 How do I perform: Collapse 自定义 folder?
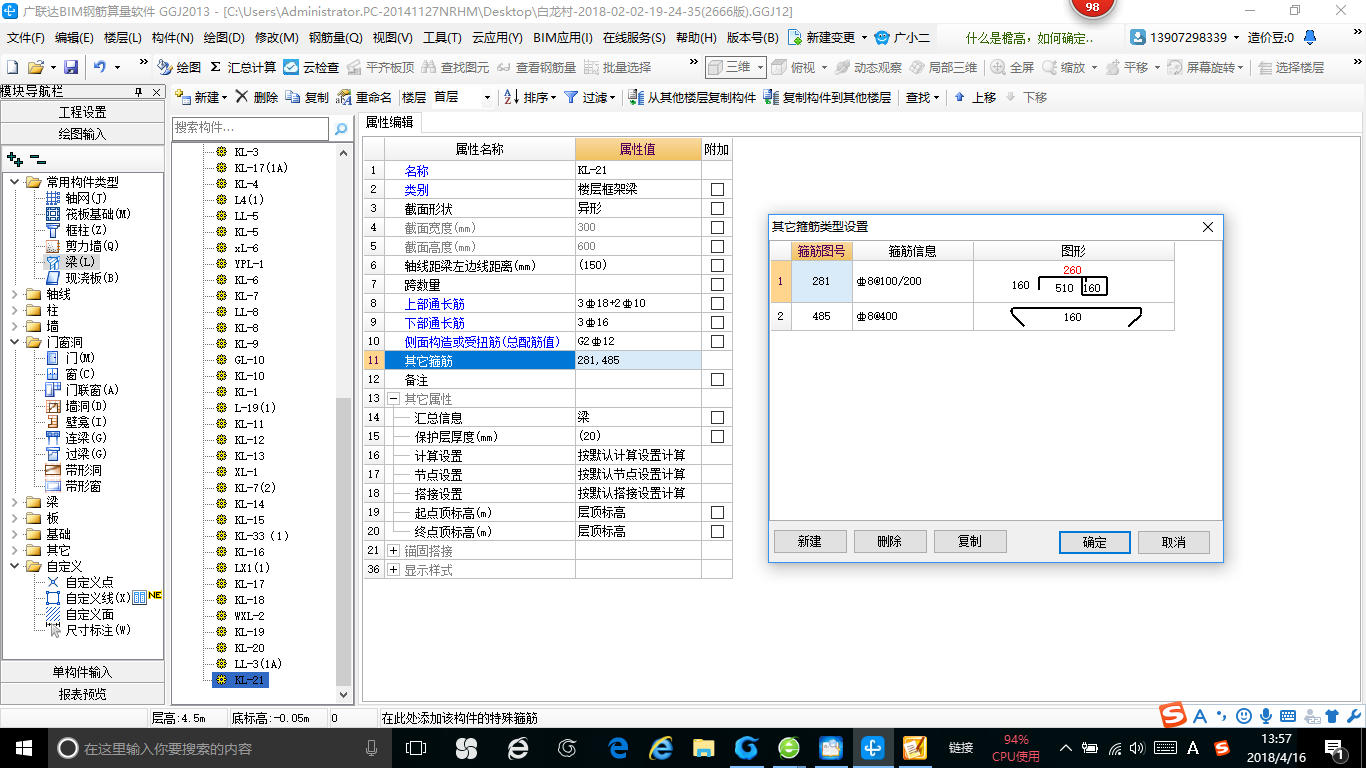[x=15, y=566]
